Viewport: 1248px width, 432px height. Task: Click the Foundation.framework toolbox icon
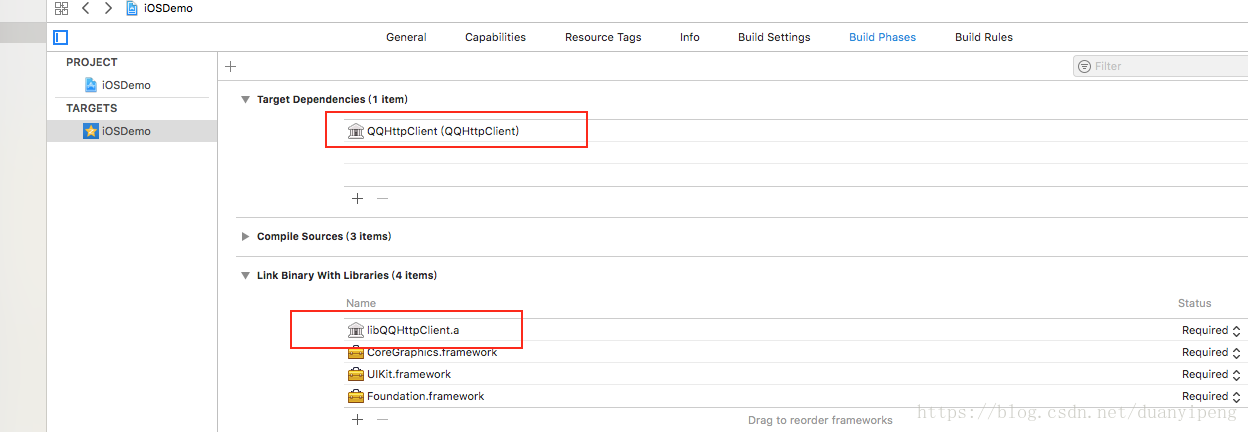(x=356, y=396)
